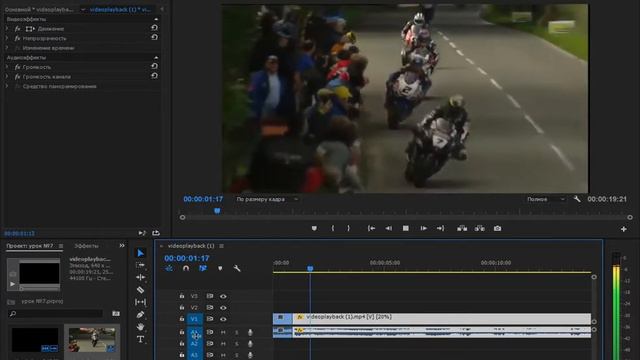Reset the Непрозрачность effect
Image resolution: width=640 pixels, height=360 pixels.
click(x=154, y=37)
